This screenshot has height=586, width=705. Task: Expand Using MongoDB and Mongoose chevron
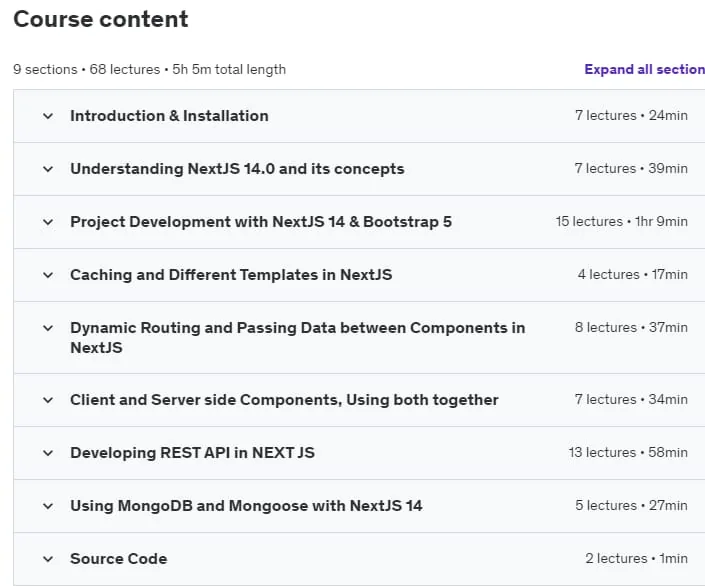[x=48, y=506]
